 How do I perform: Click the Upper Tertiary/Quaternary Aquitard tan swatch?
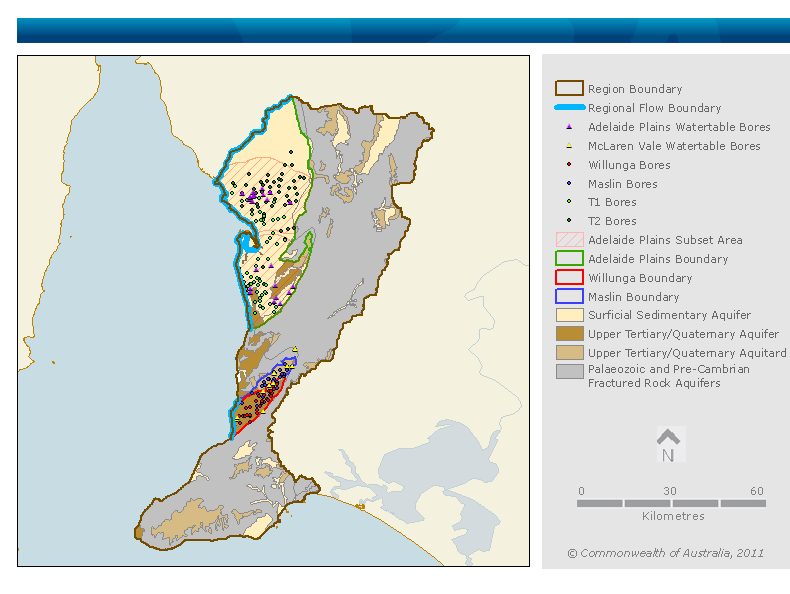569,353
